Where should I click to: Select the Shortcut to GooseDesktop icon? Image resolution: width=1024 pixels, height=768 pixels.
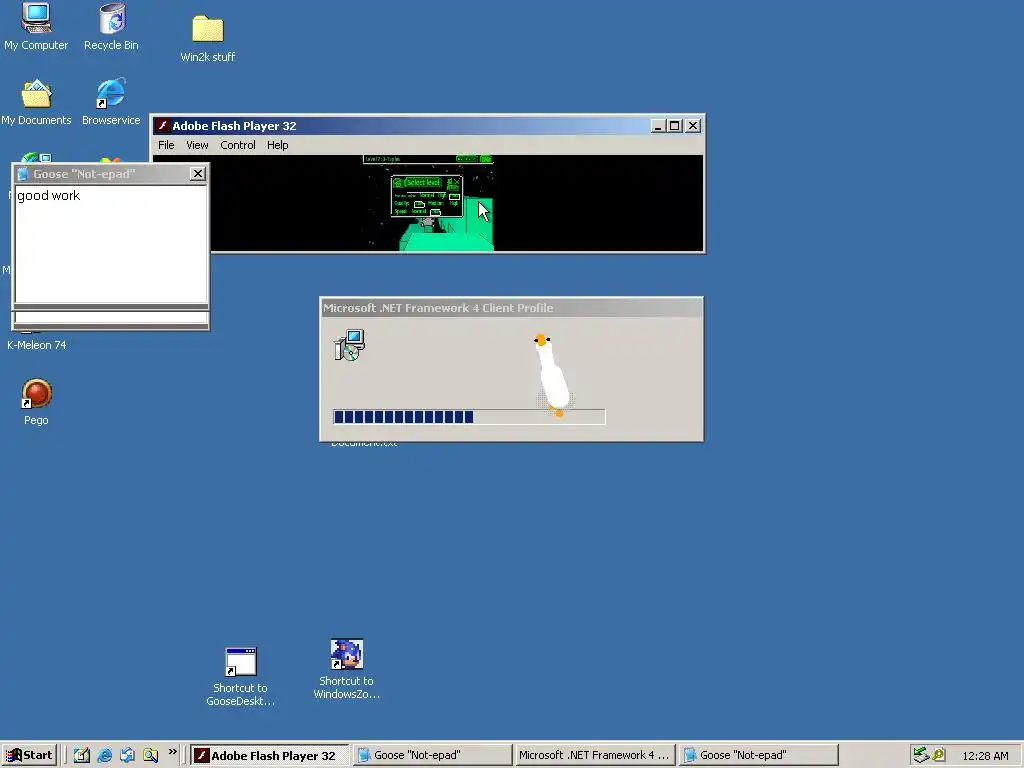[x=240, y=662]
